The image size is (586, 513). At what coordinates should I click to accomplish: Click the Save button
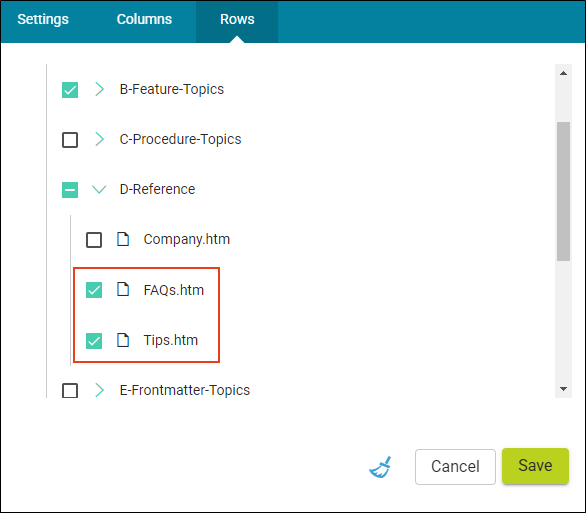[535, 466]
